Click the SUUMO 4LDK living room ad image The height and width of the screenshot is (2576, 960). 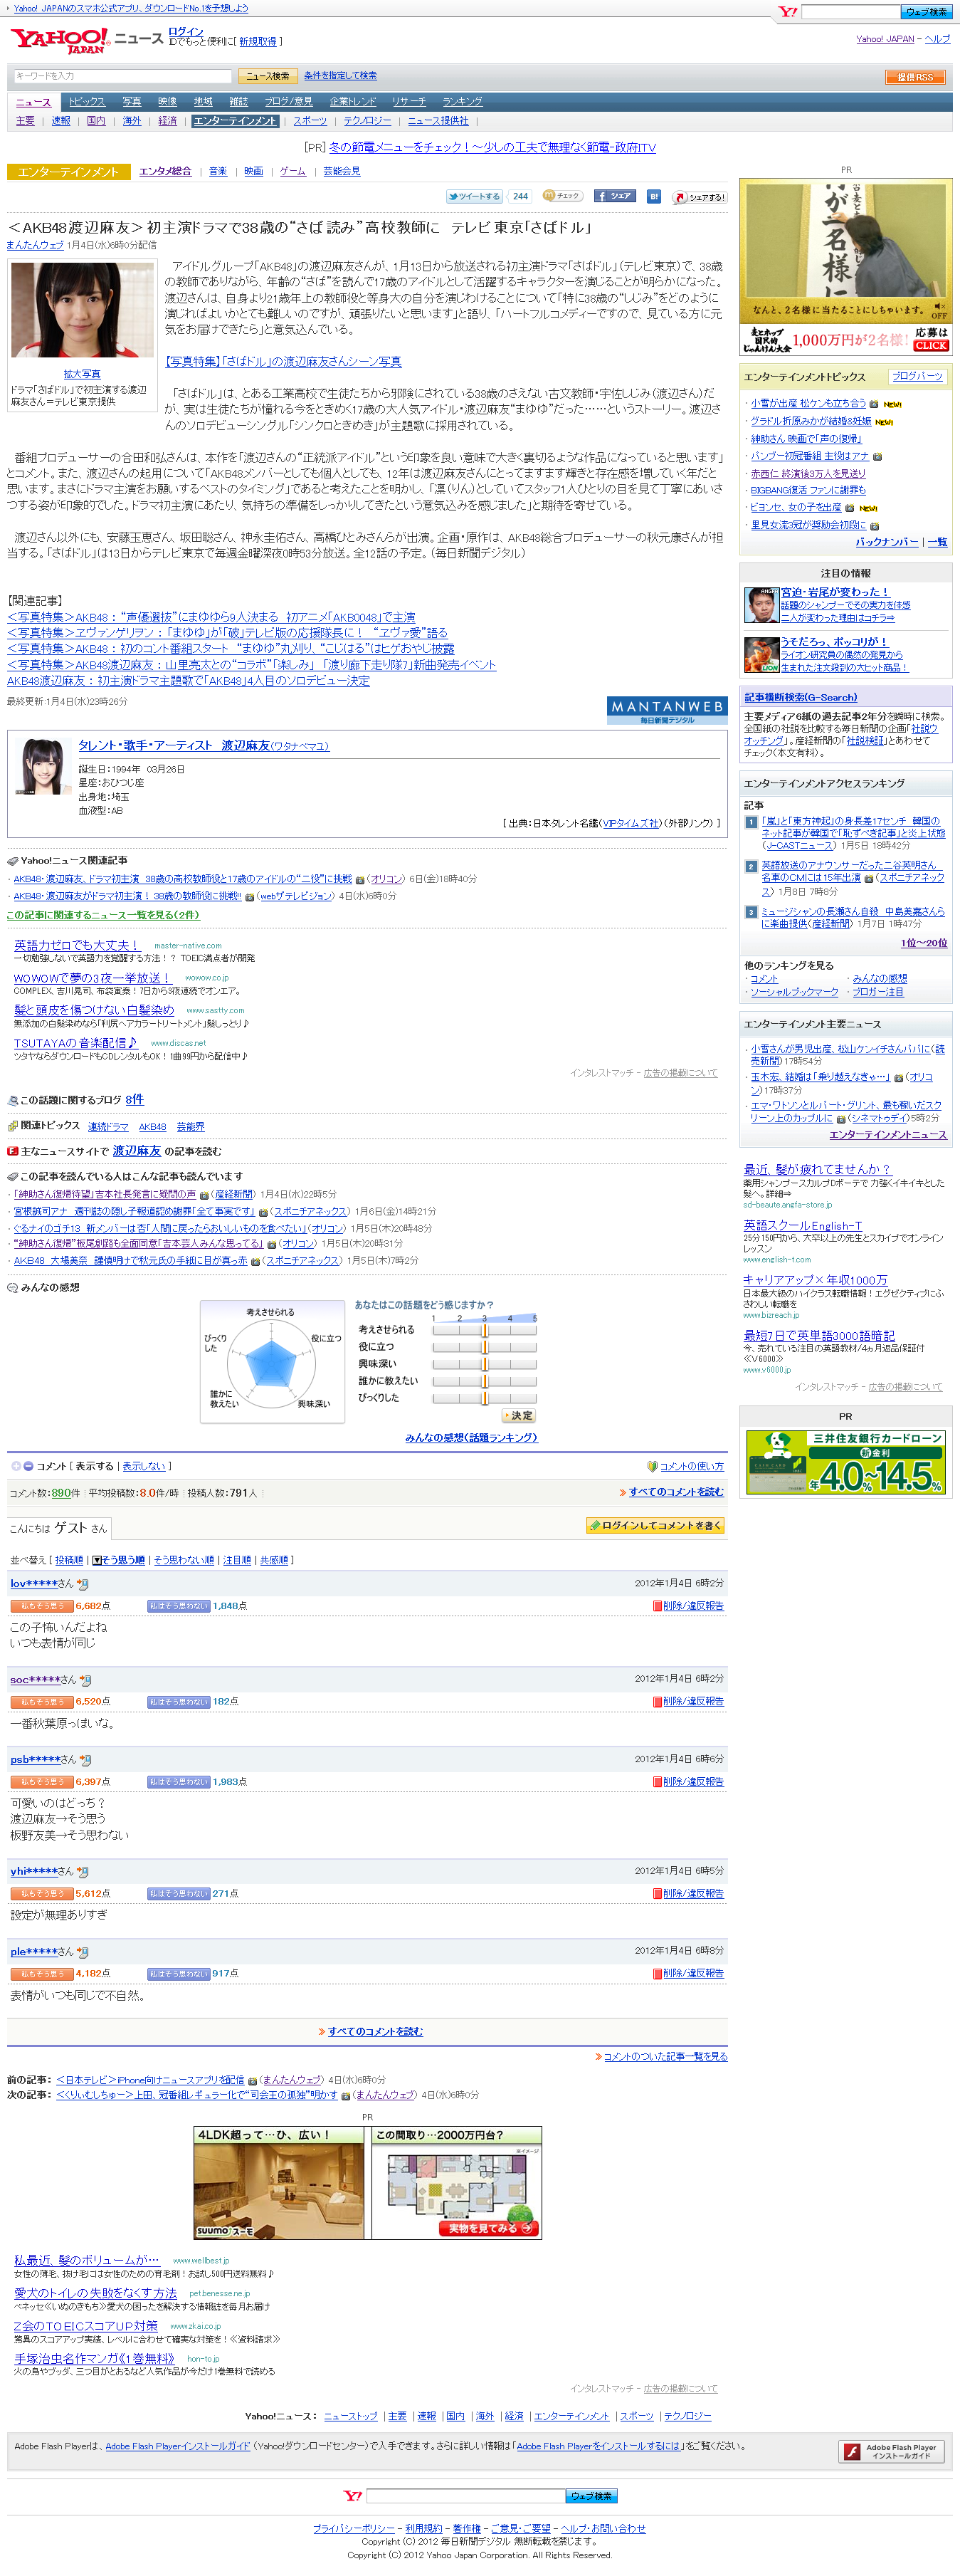pos(280,2183)
